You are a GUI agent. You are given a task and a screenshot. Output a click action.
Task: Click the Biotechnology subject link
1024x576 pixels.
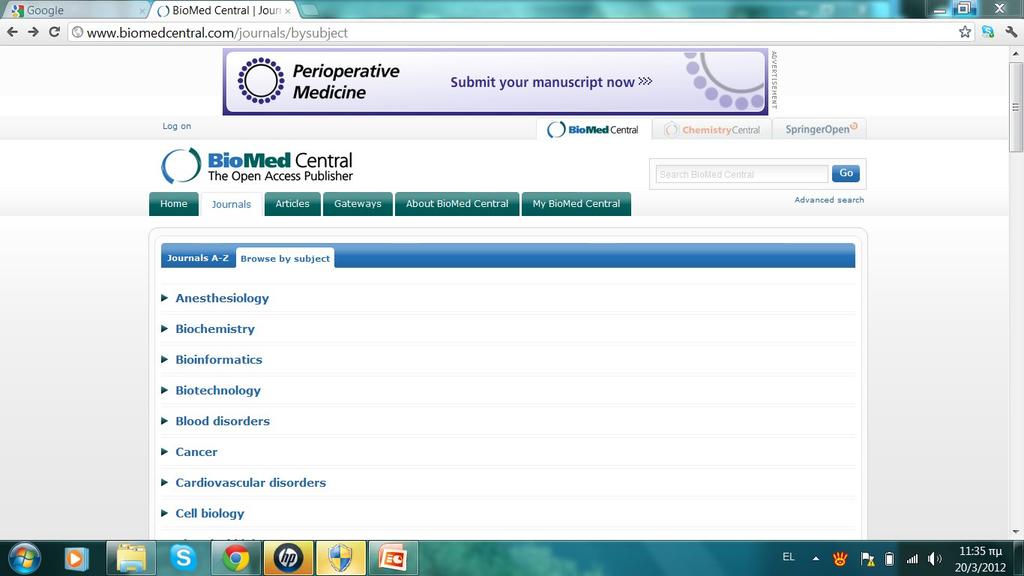pyautogui.click(x=218, y=391)
